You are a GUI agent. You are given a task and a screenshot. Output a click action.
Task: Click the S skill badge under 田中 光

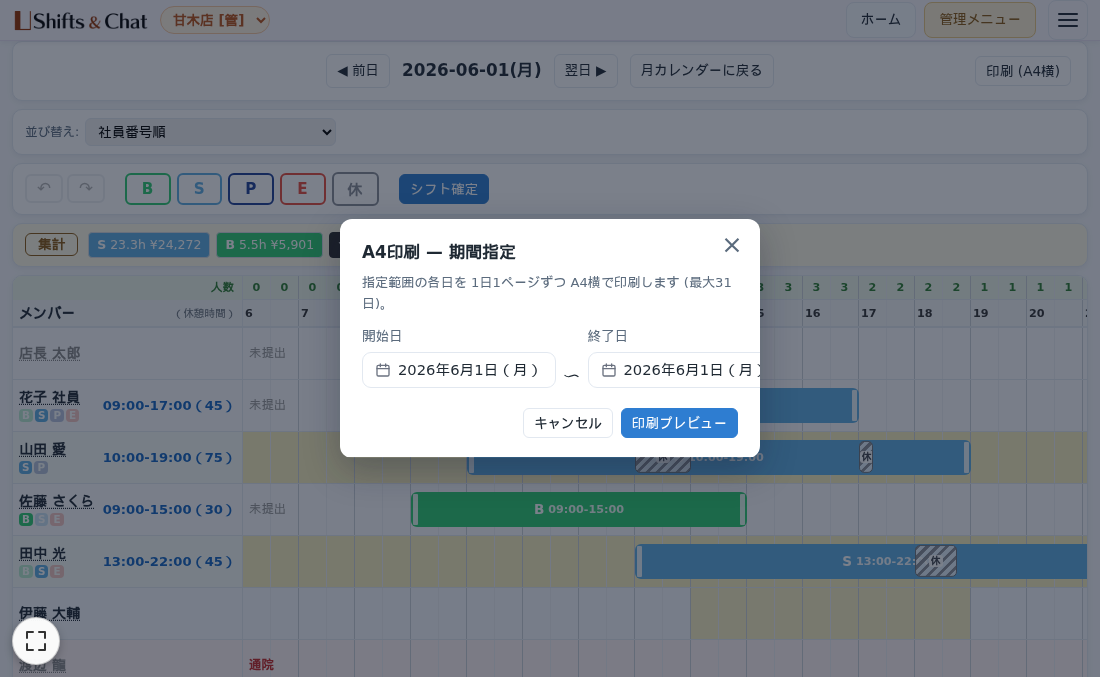point(41,571)
